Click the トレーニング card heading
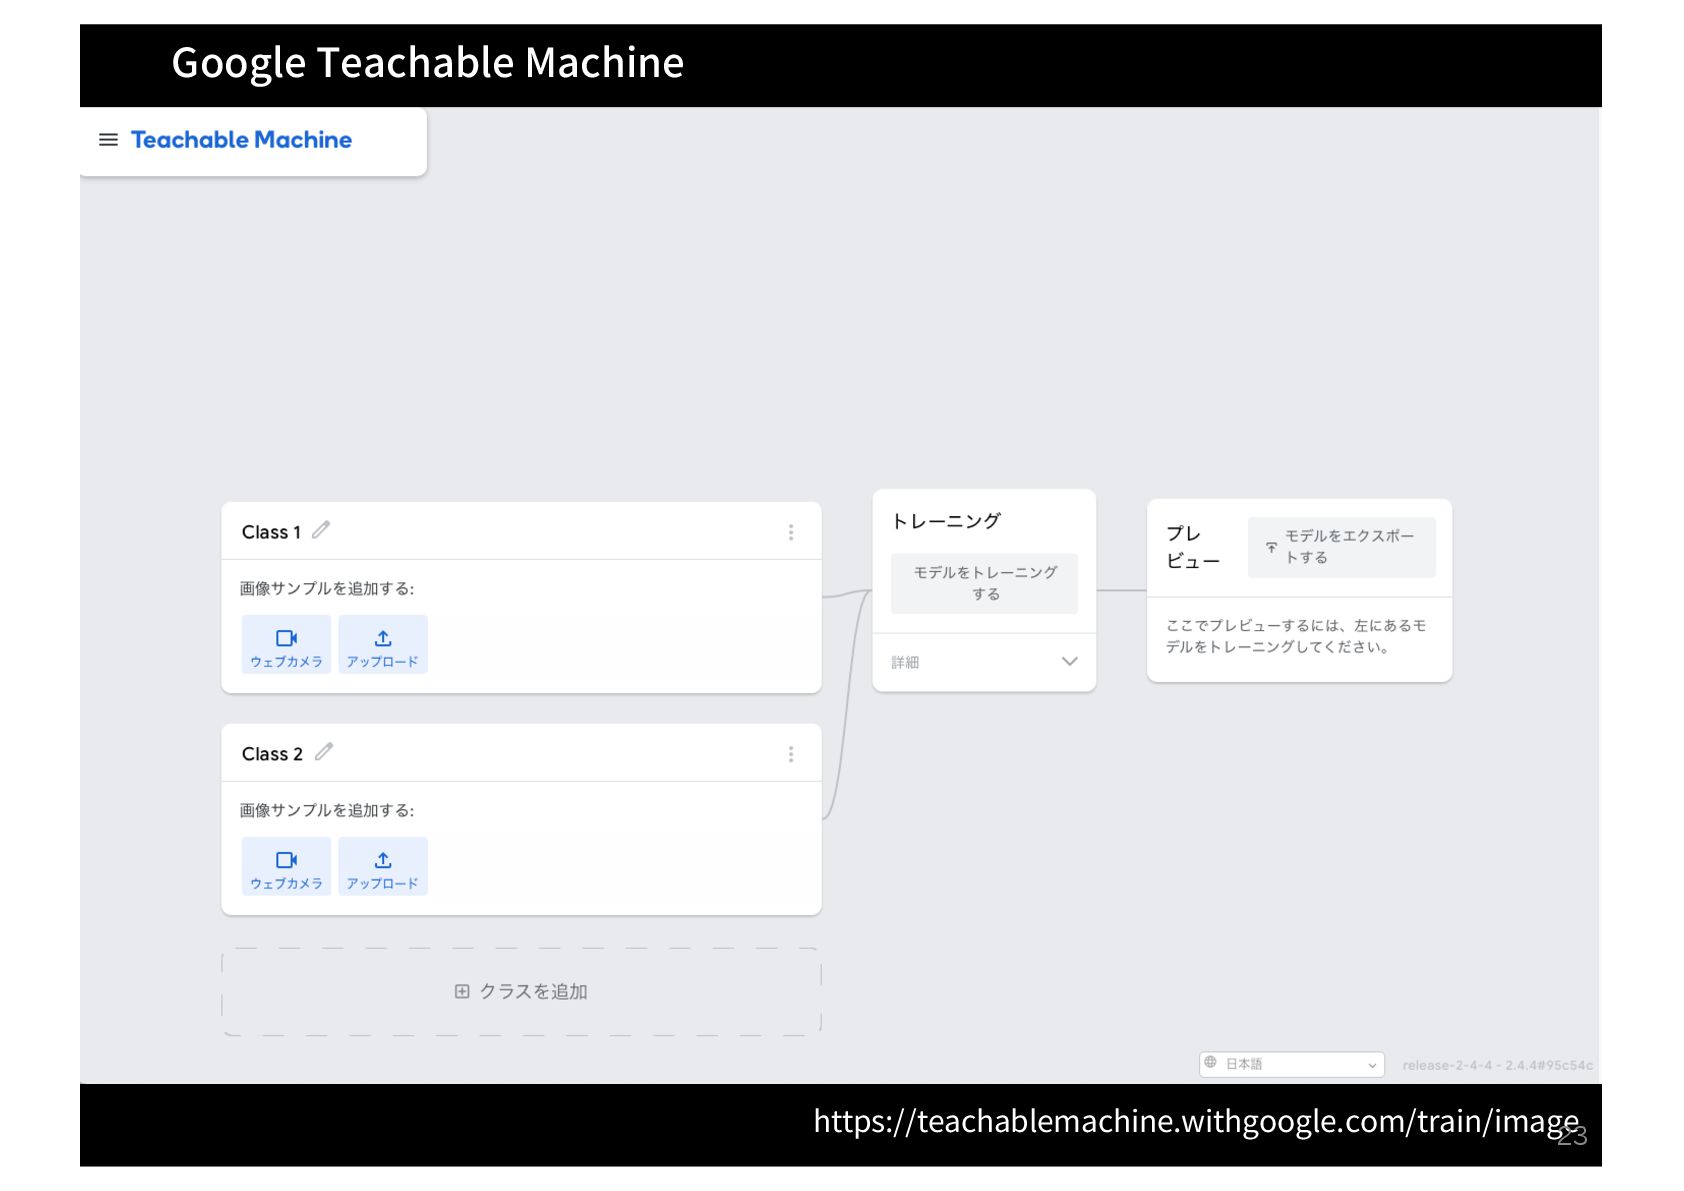 pos(946,521)
